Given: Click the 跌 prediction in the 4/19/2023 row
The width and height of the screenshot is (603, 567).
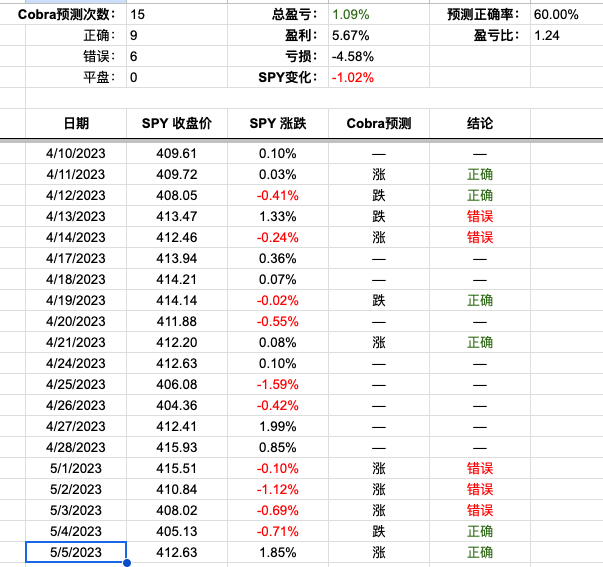Looking at the screenshot, I should point(379,300).
